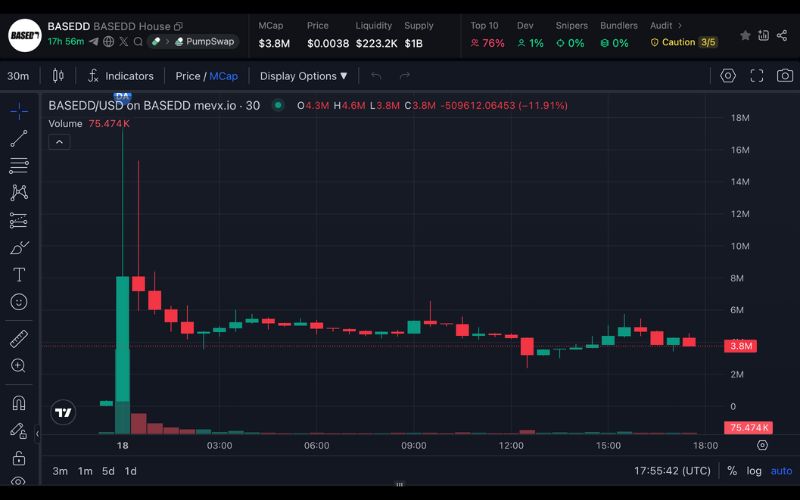800x500 pixels.
Task: Select the 3m date range
Action: (60, 471)
